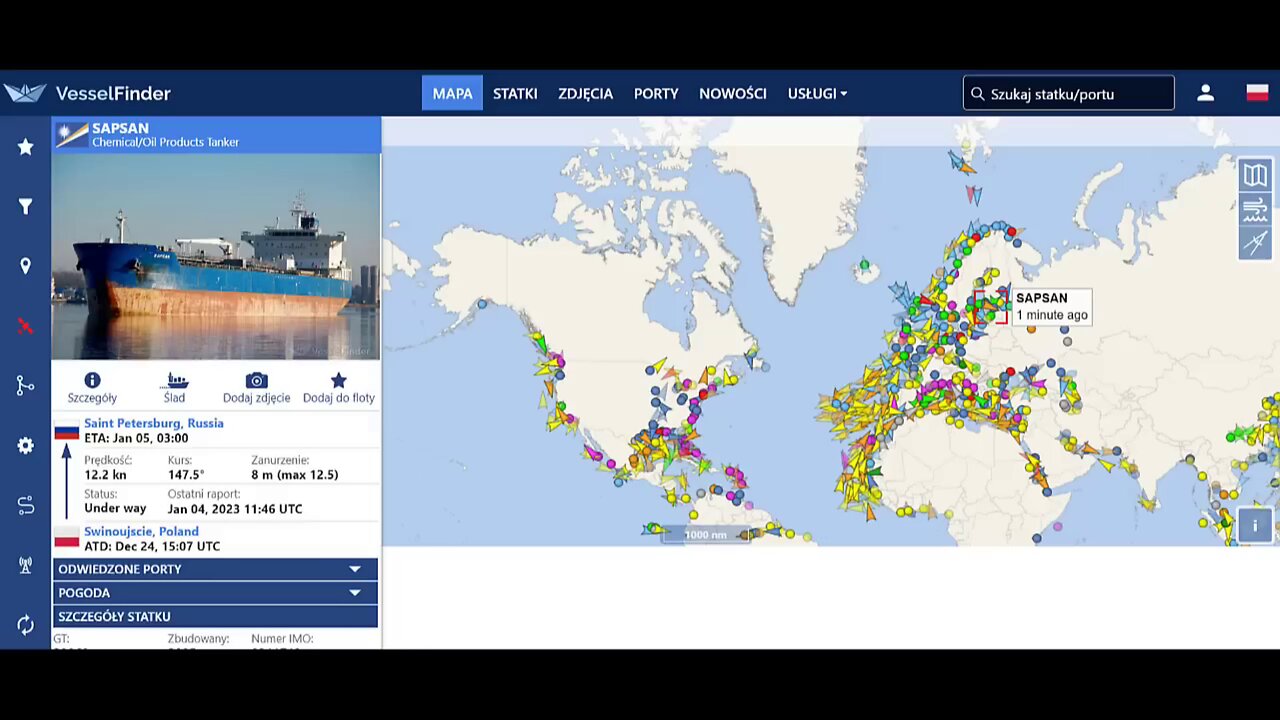Click ATD: Dec 24, 15:07 UTC text
The width and height of the screenshot is (1280, 720).
[152, 546]
